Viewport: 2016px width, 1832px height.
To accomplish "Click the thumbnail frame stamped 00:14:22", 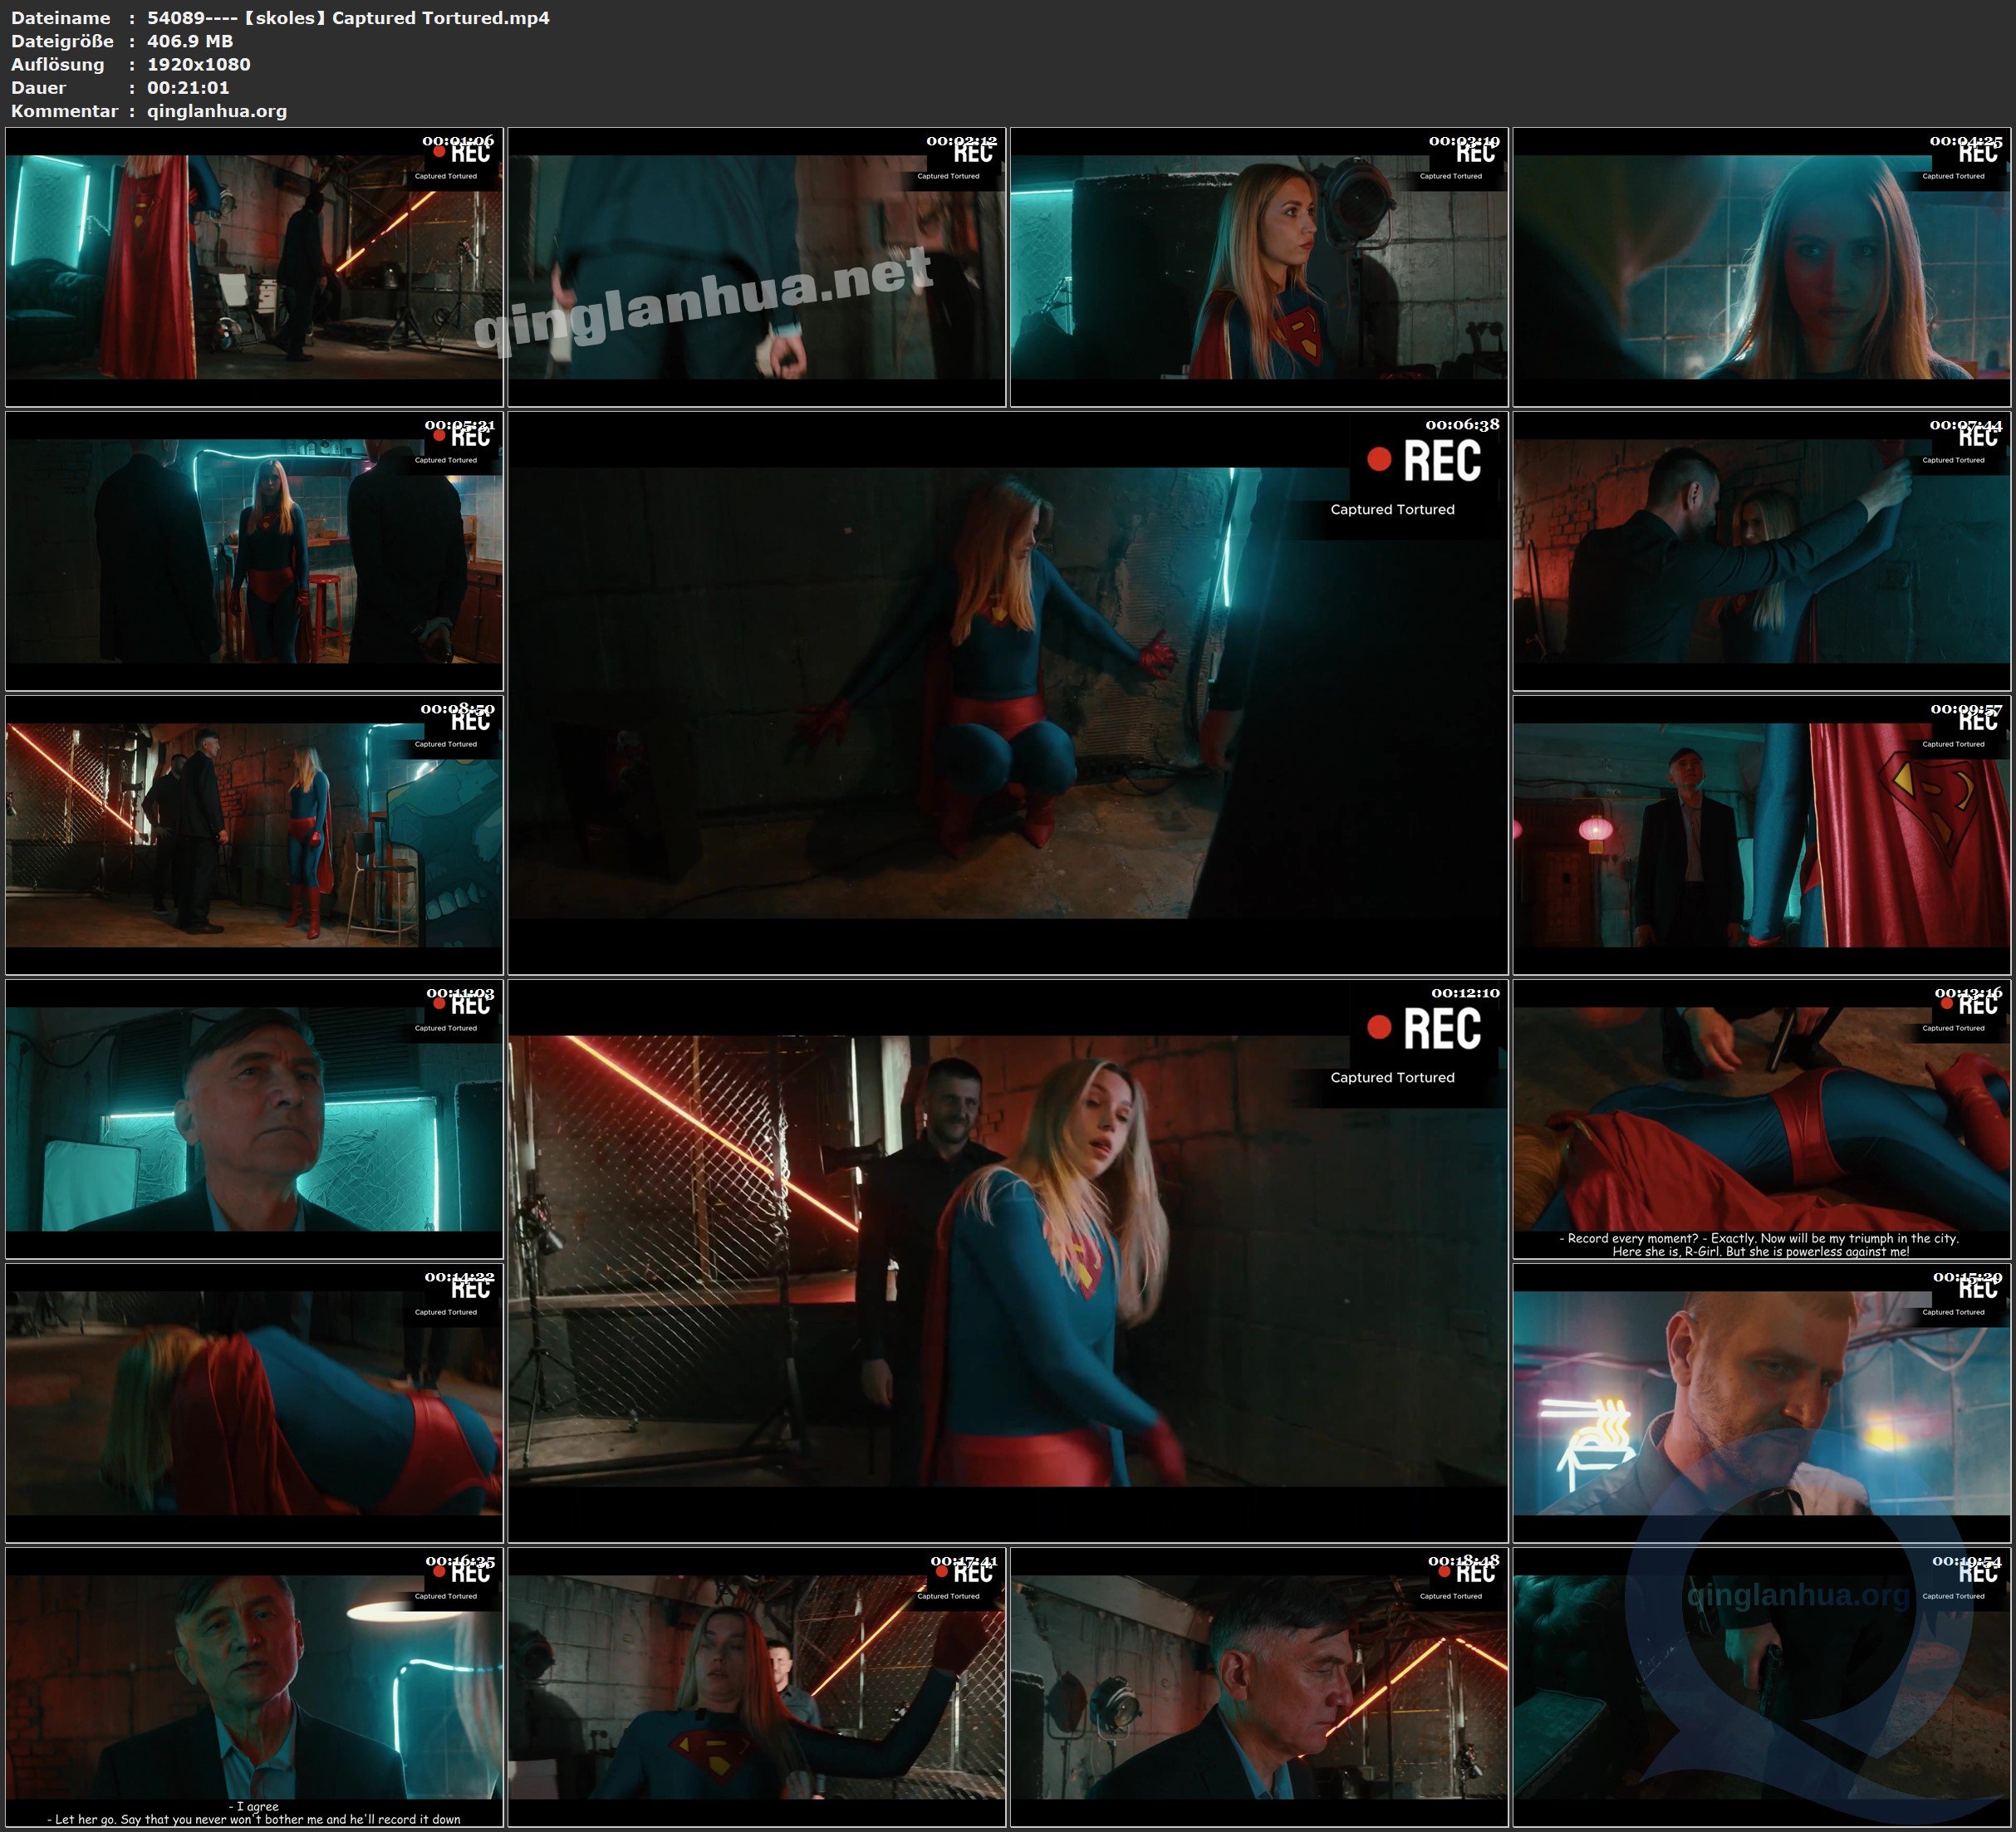I will pos(254,1403).
